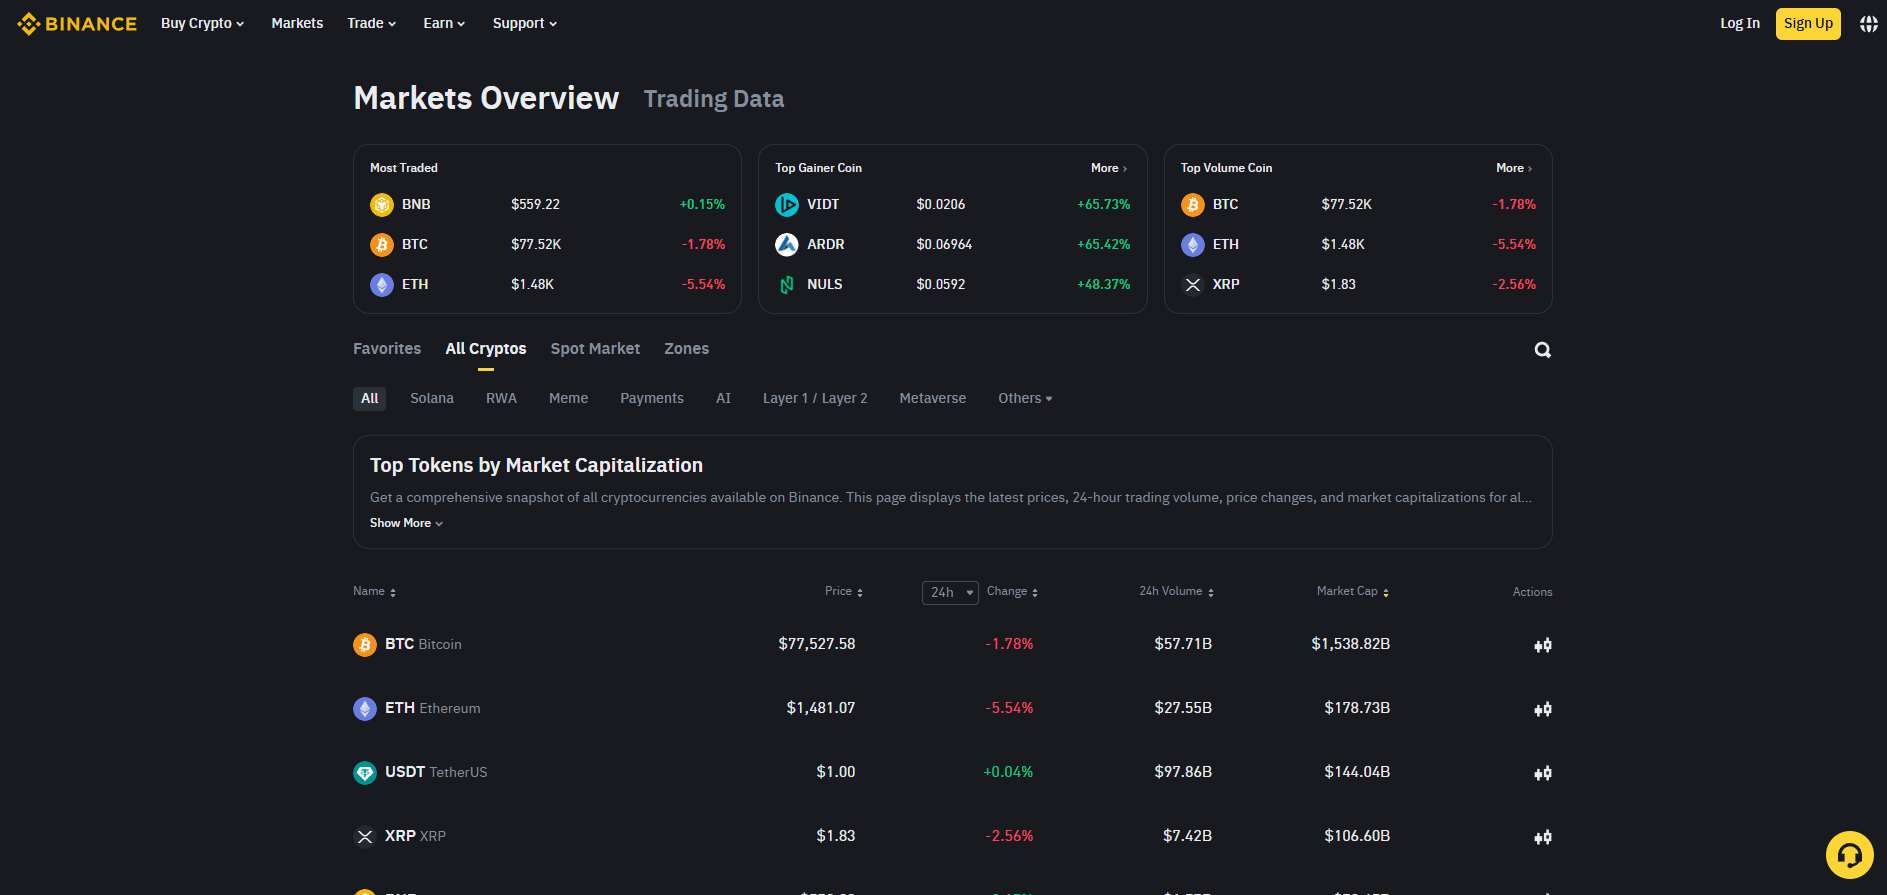
Task: Expand the Support menu
Action: pos(525,23)
